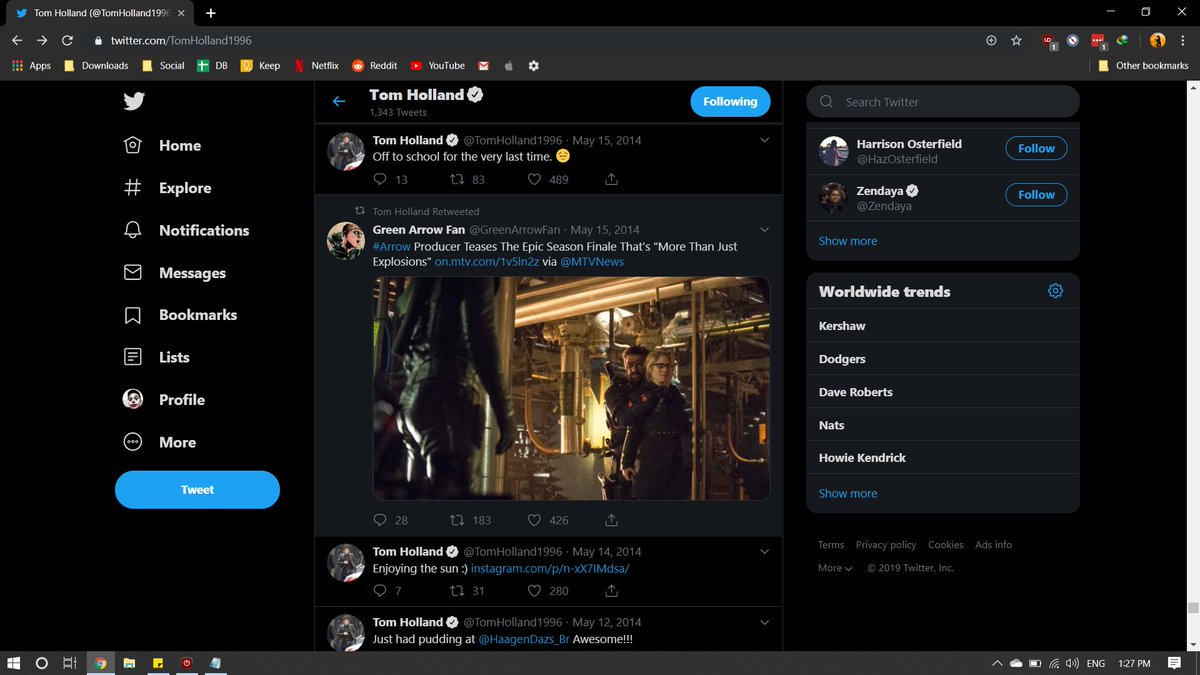Click the @HaagenDazs_Br mention
The width and height of the screenshot is (1200, 675).
point(523,639)
